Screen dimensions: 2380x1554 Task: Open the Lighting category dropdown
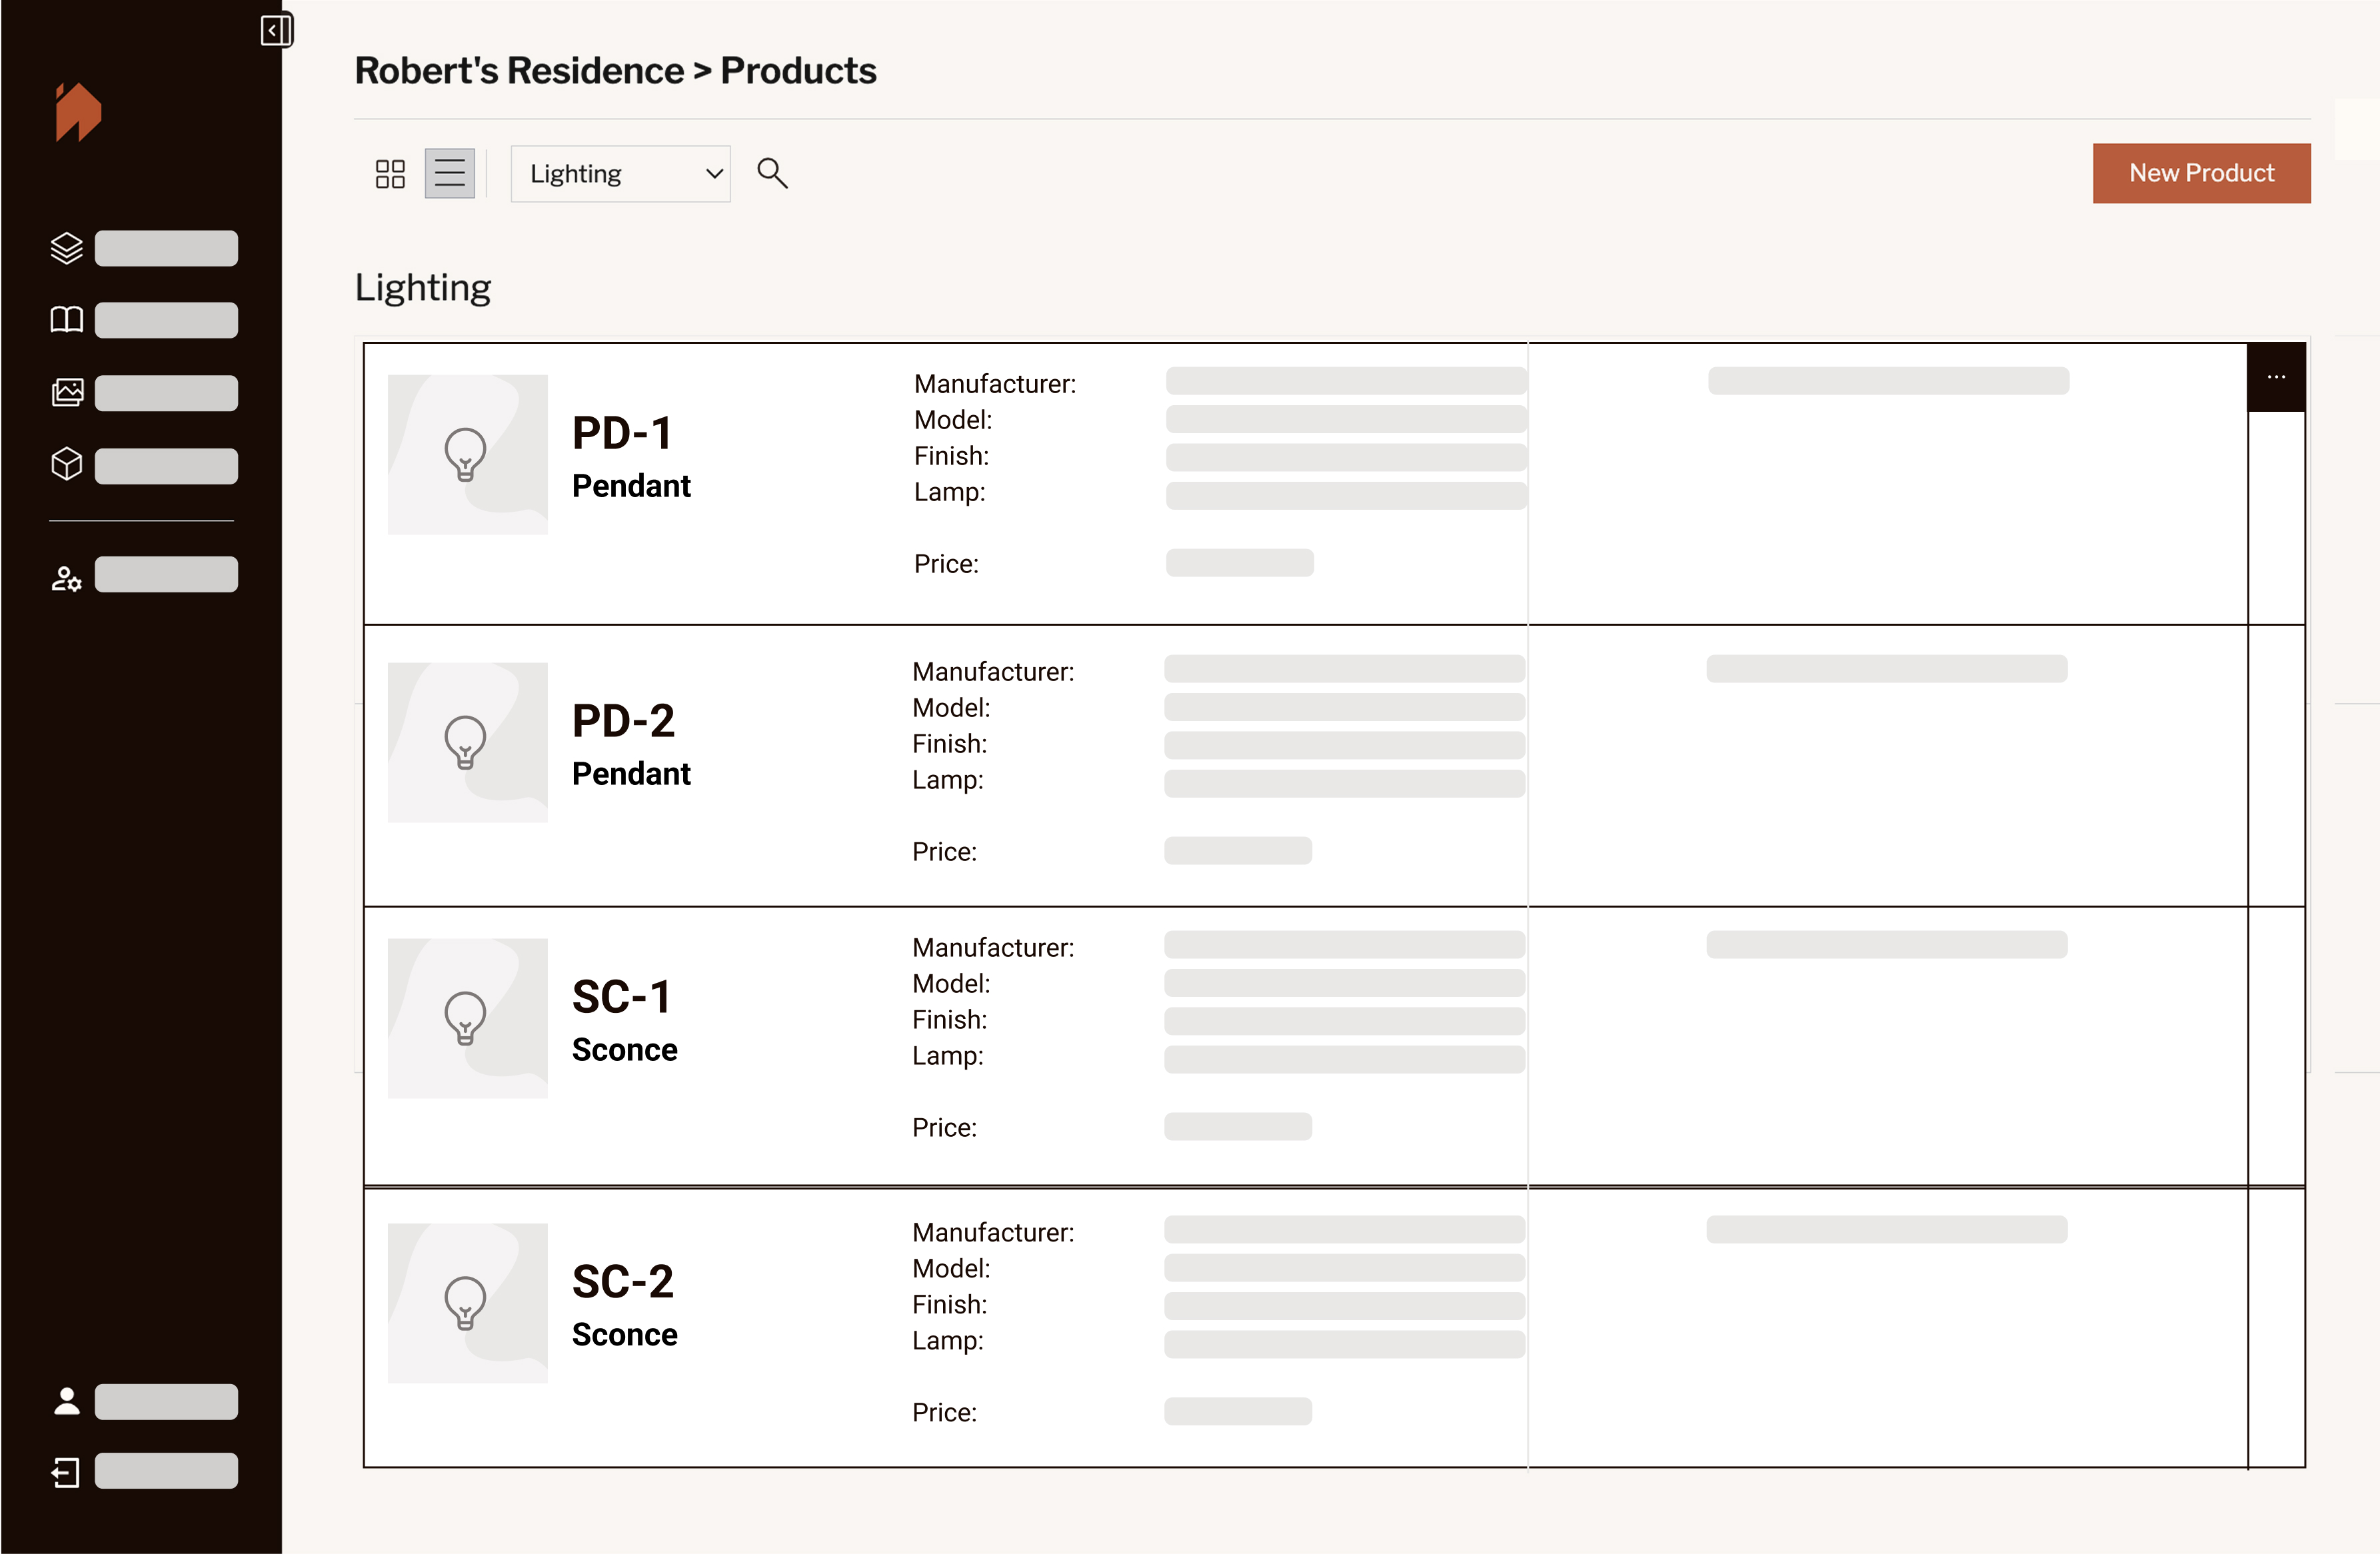click(620, 174)
